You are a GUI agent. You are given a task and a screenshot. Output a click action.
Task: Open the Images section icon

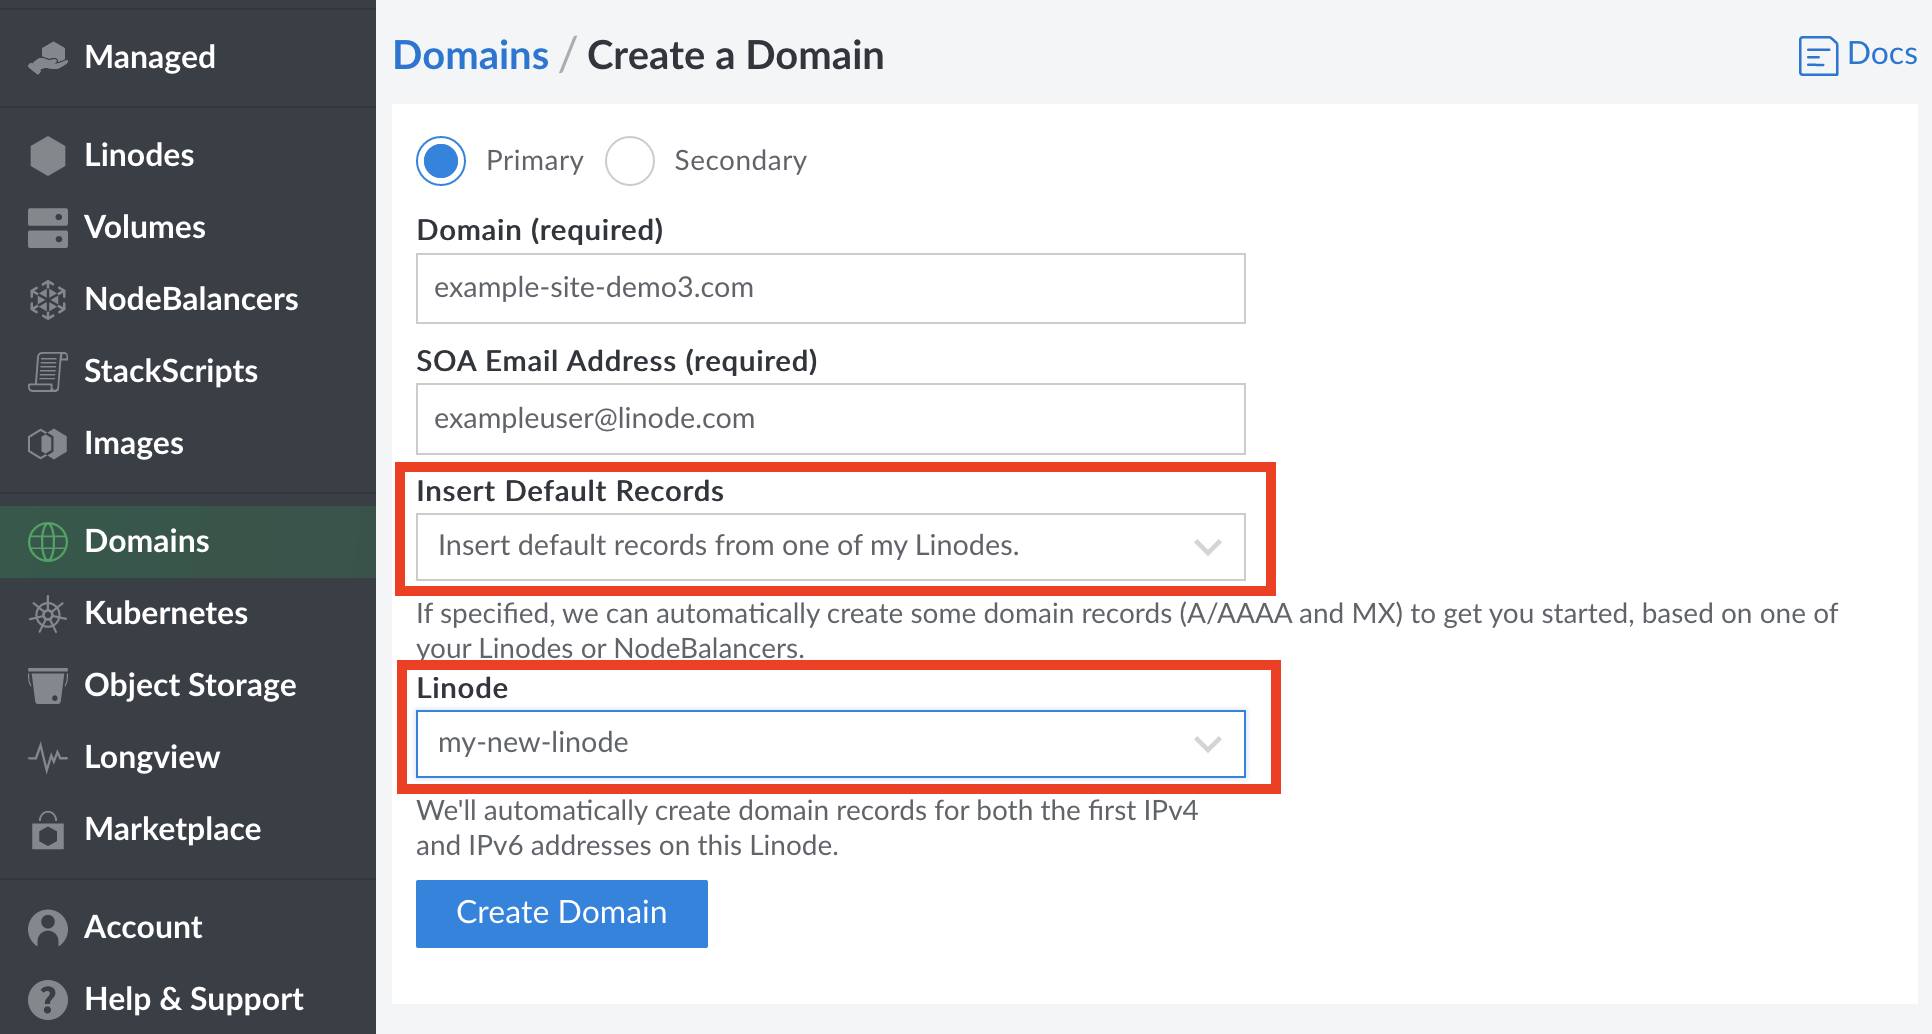(x=46, y=443)
